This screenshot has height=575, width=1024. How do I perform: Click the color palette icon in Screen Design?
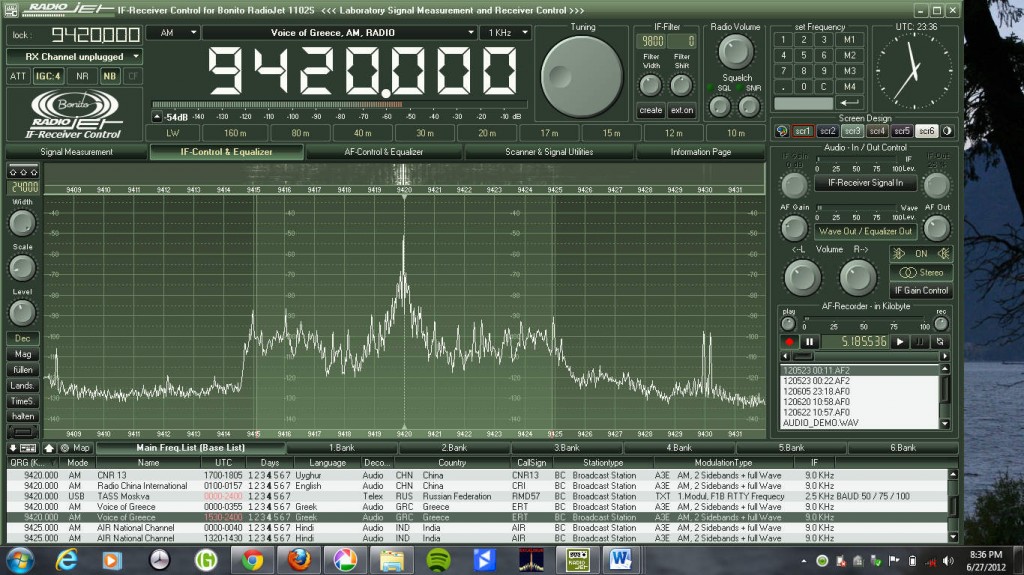tap(782, 131)
